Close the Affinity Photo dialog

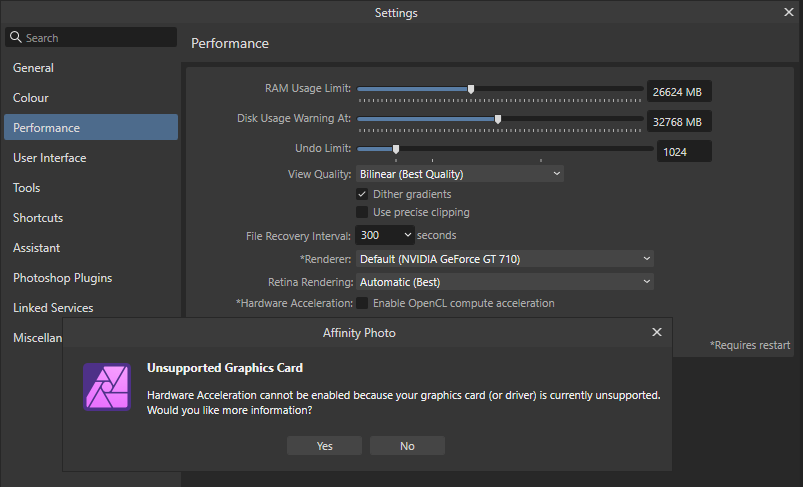coord(657,332)
